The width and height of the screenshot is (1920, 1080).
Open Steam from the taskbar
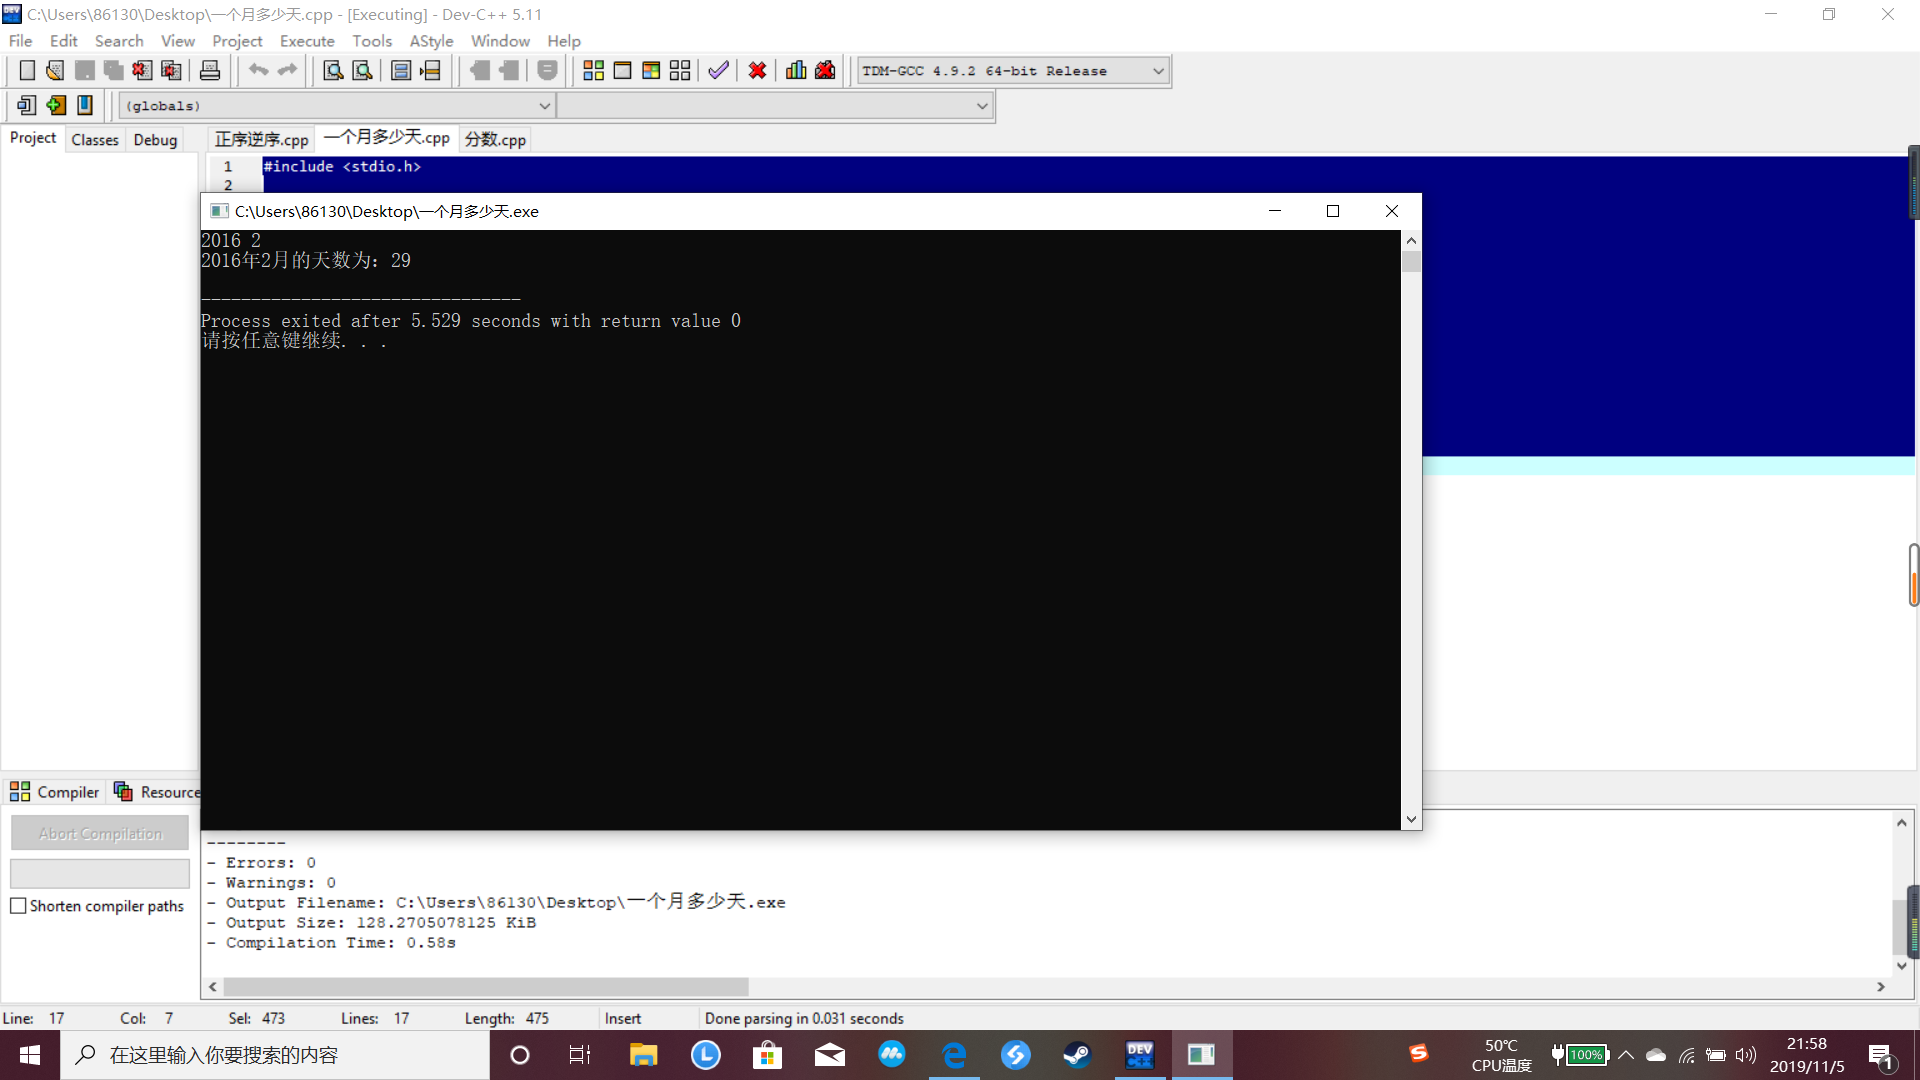tap(1077, 1055)
